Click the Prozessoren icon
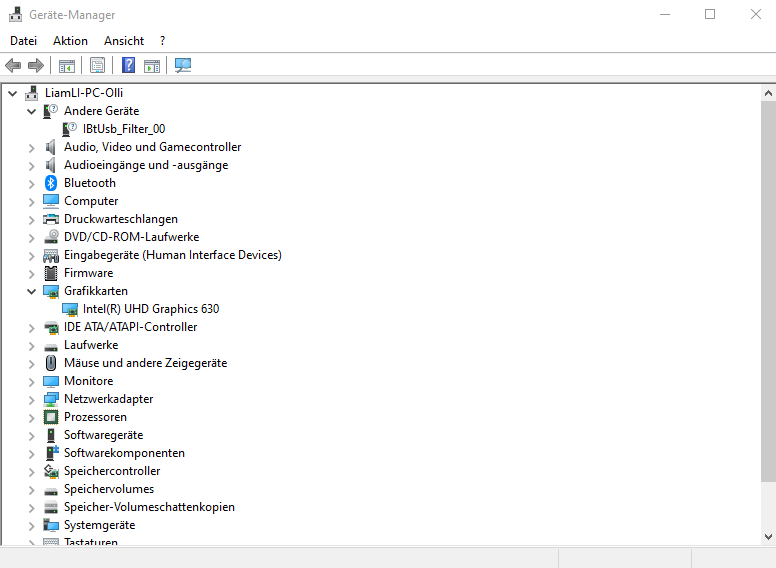This screenshot has width=776, height=568. pos(51,417)
